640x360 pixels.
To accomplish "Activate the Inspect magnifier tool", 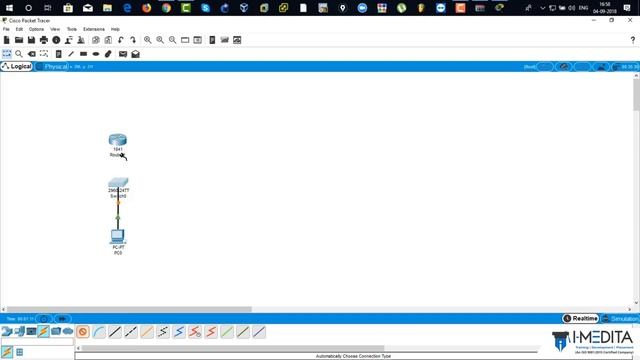I will (x=19, y=54).
